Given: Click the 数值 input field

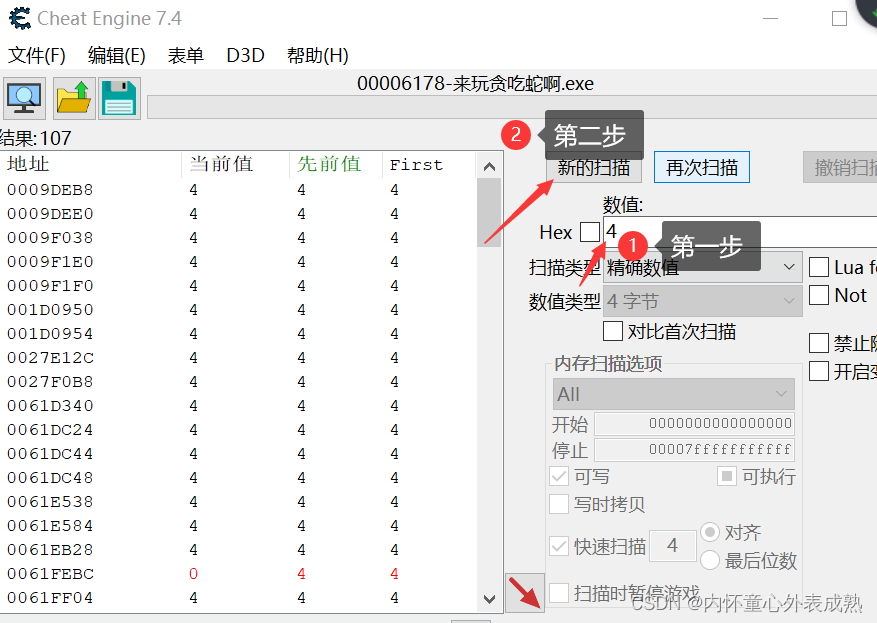Looking at the screenshot, I should pos(740,232).
